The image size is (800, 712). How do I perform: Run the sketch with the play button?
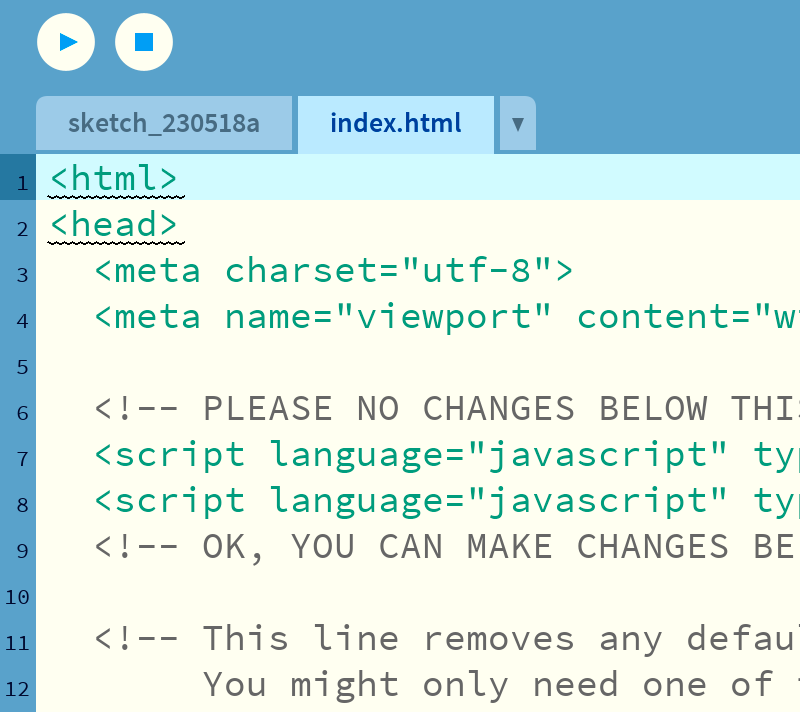(66, 42)
